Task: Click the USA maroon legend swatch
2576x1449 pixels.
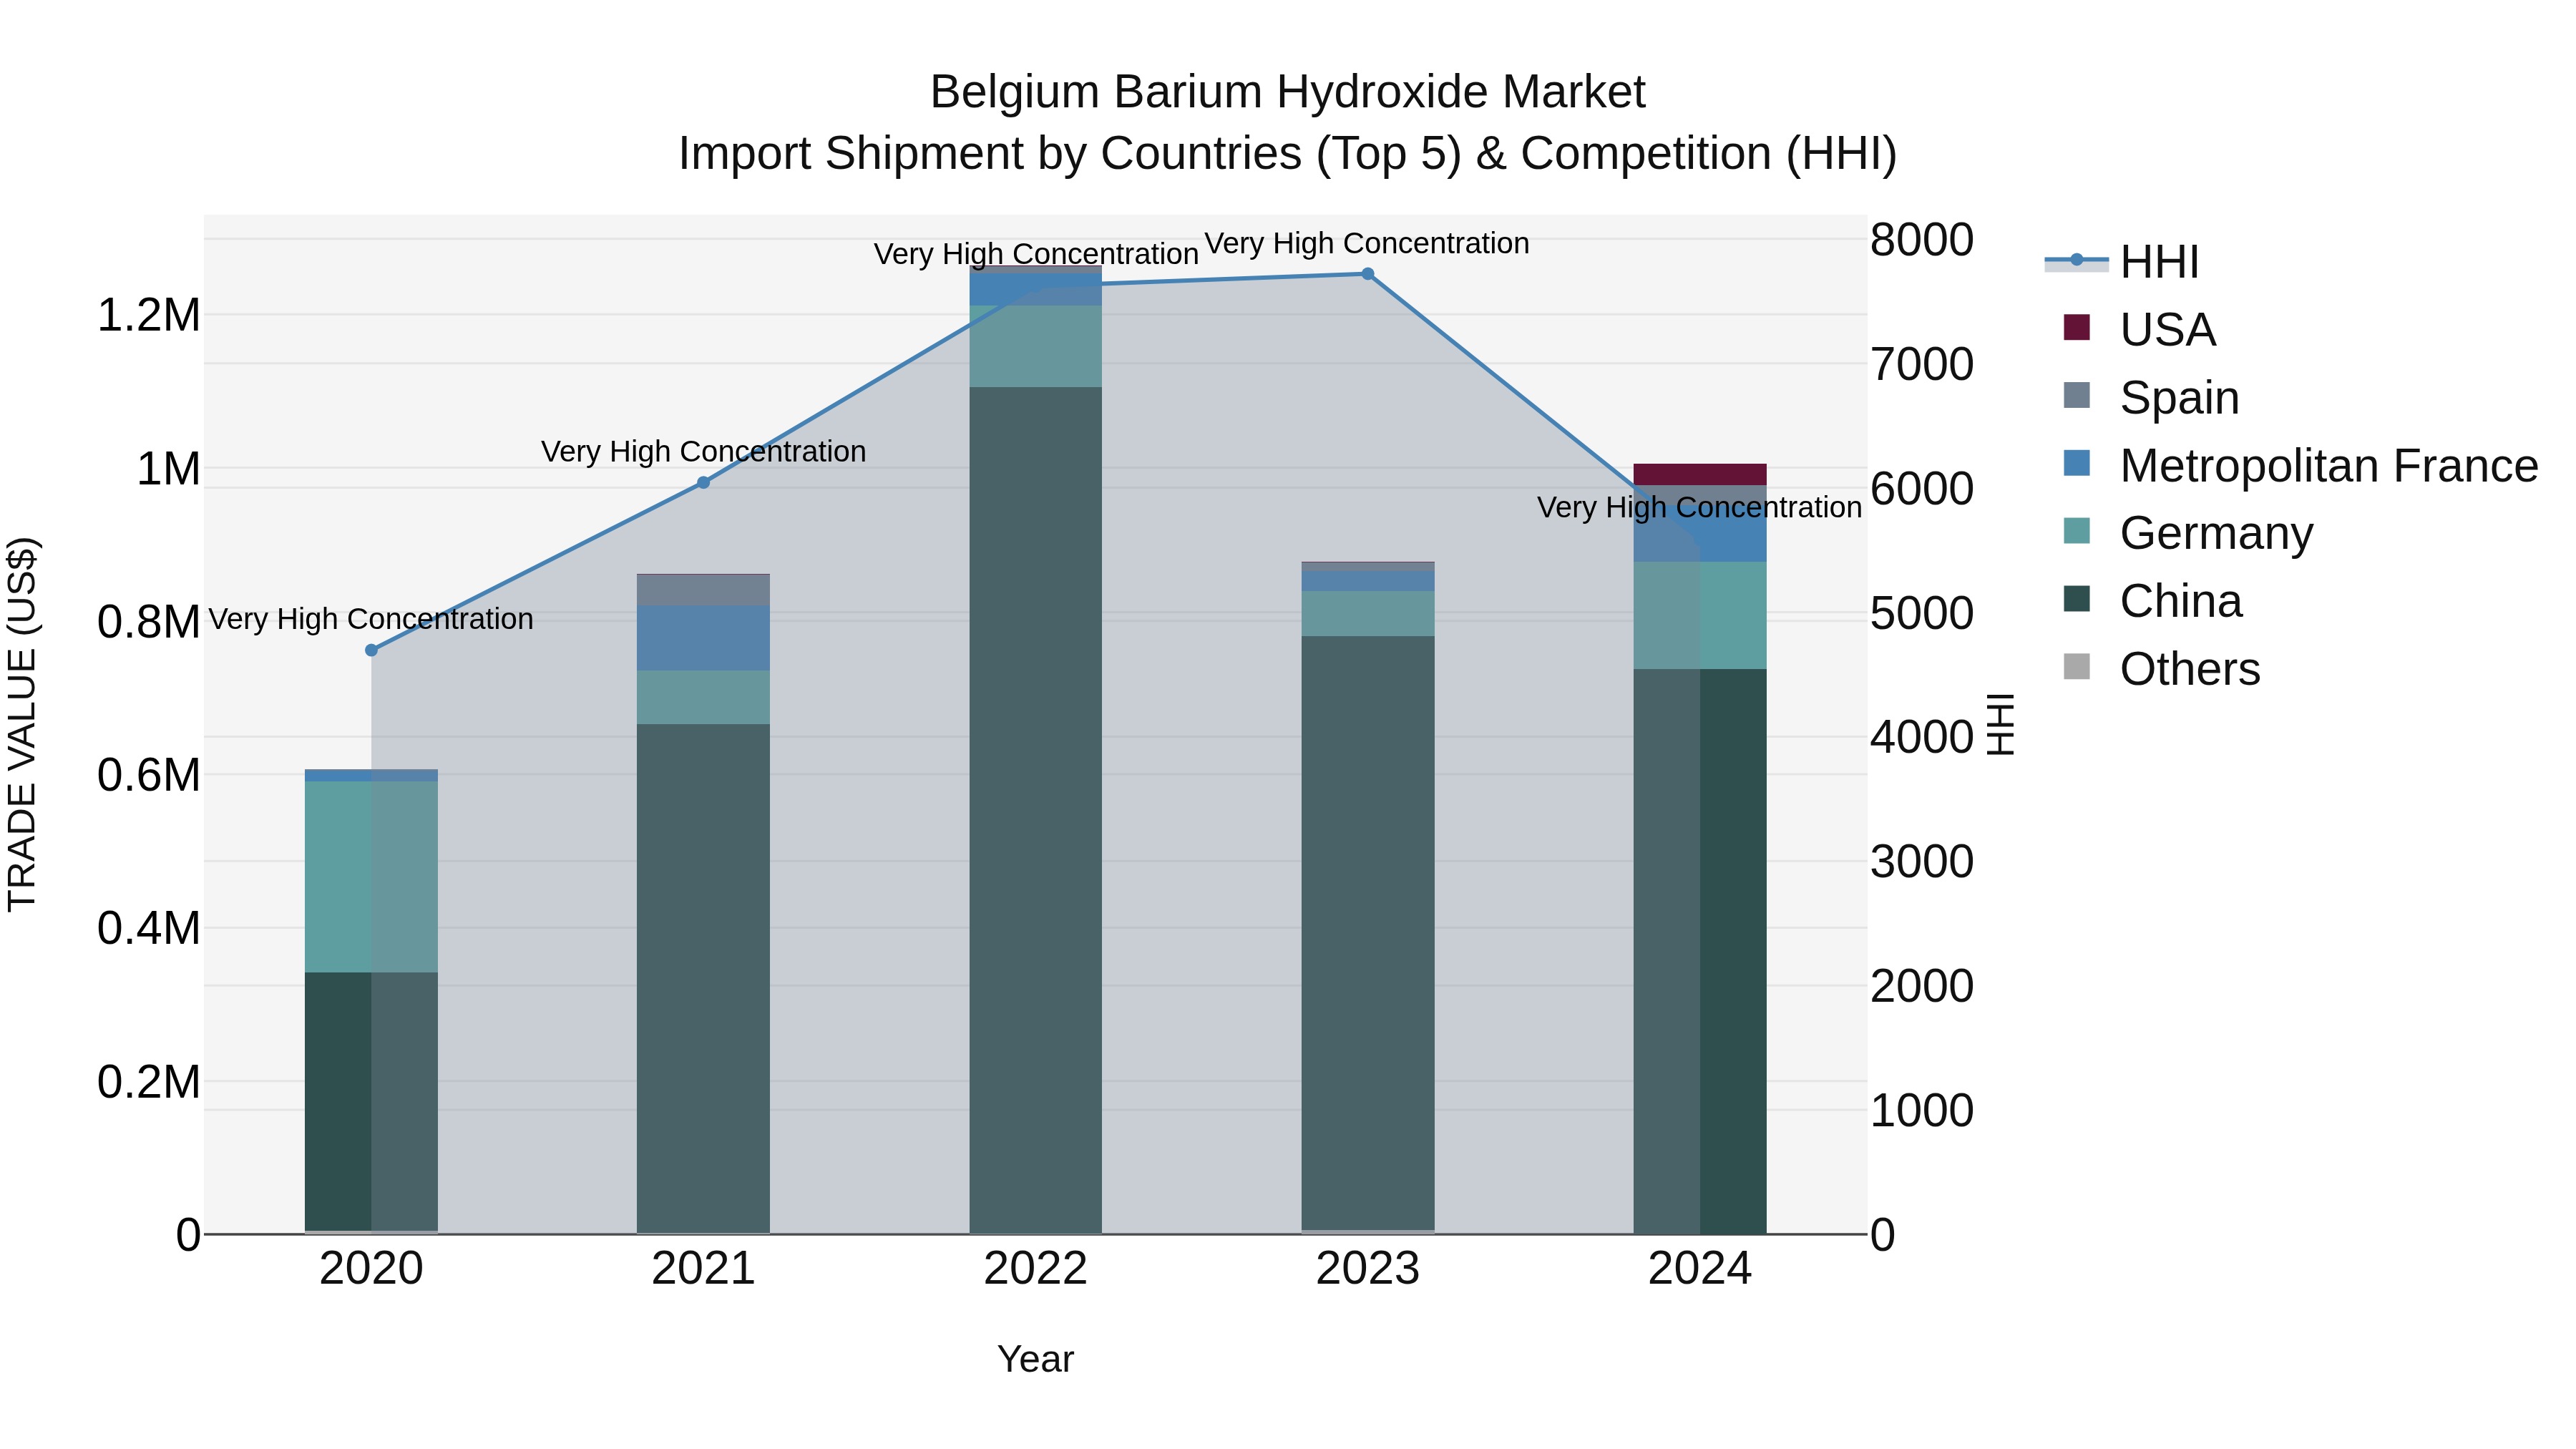Action: pyautogui.click(x=2077, y=327)
